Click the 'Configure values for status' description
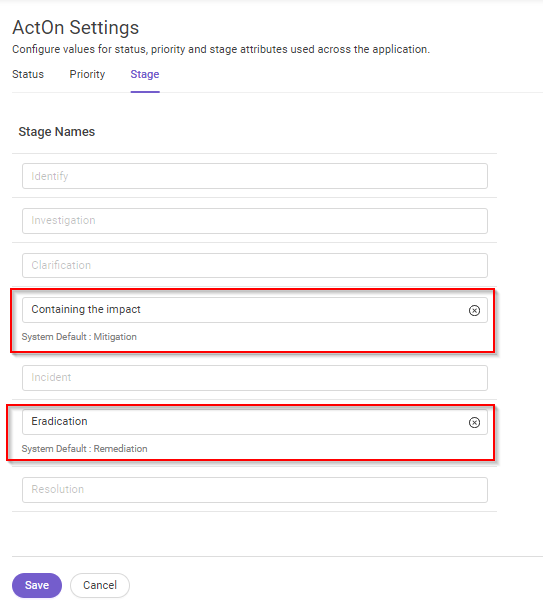 [x=221, y=49]
